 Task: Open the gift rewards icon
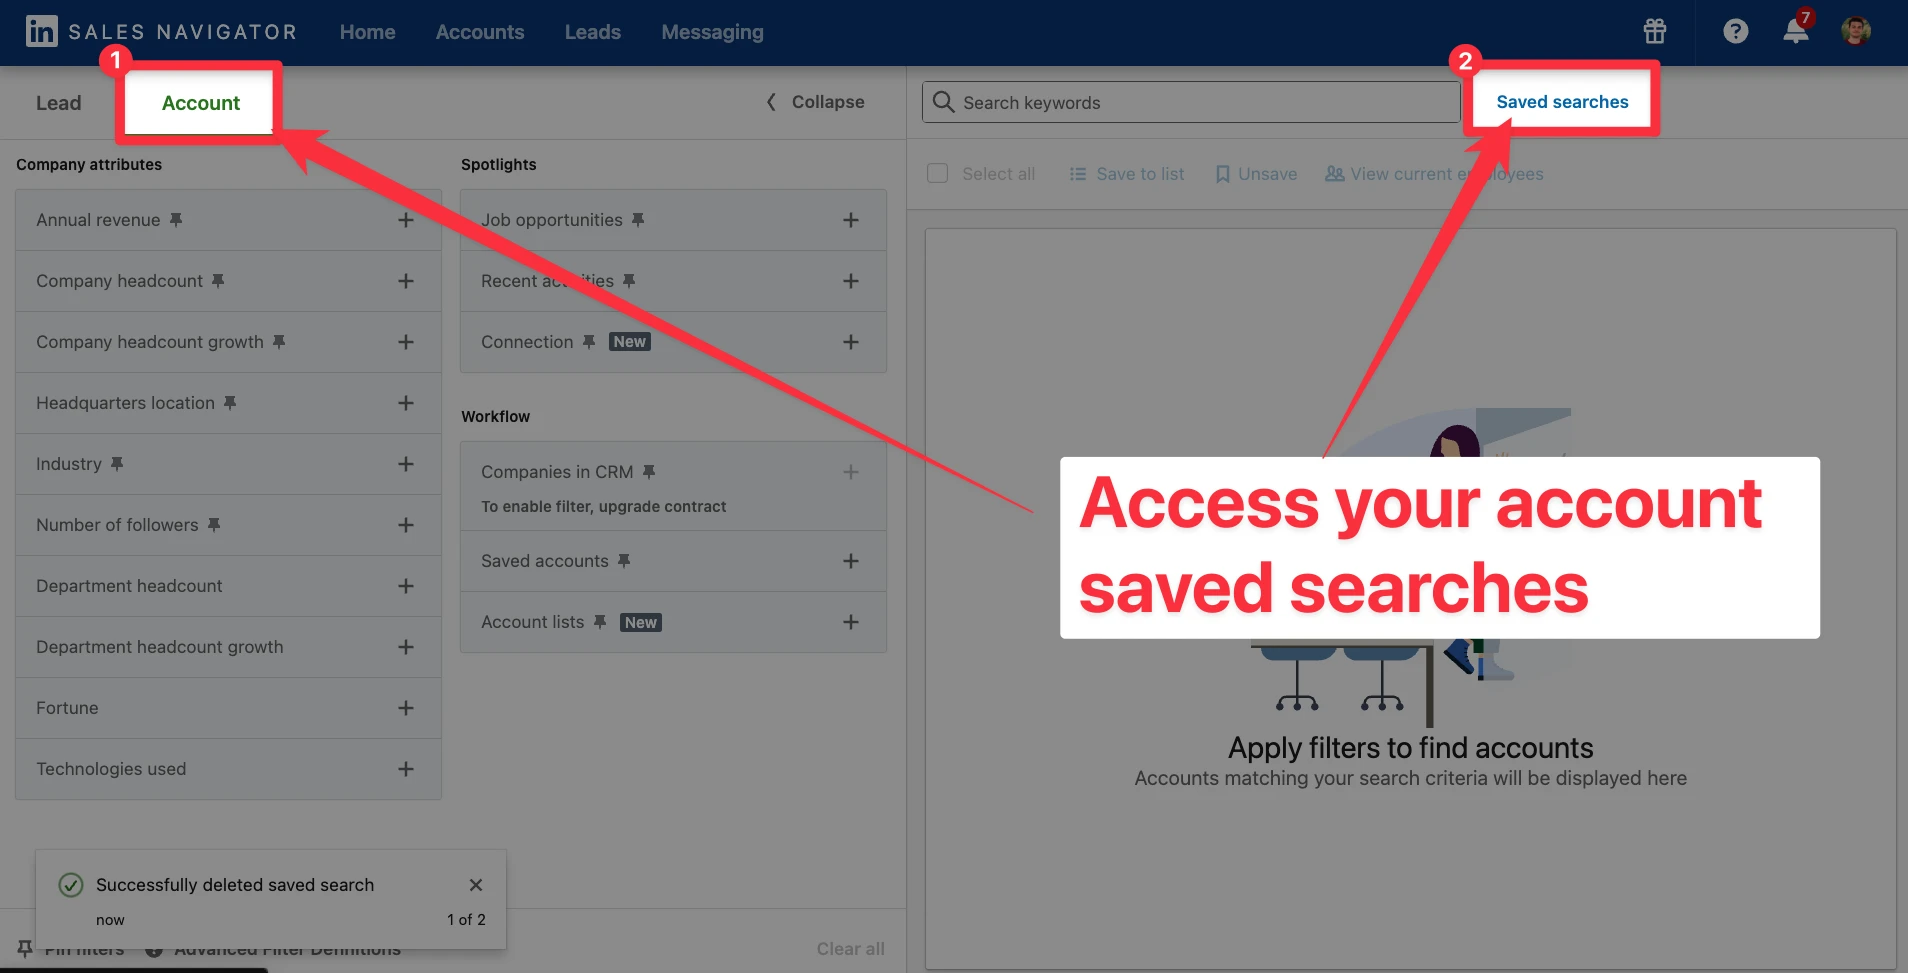1655,32
